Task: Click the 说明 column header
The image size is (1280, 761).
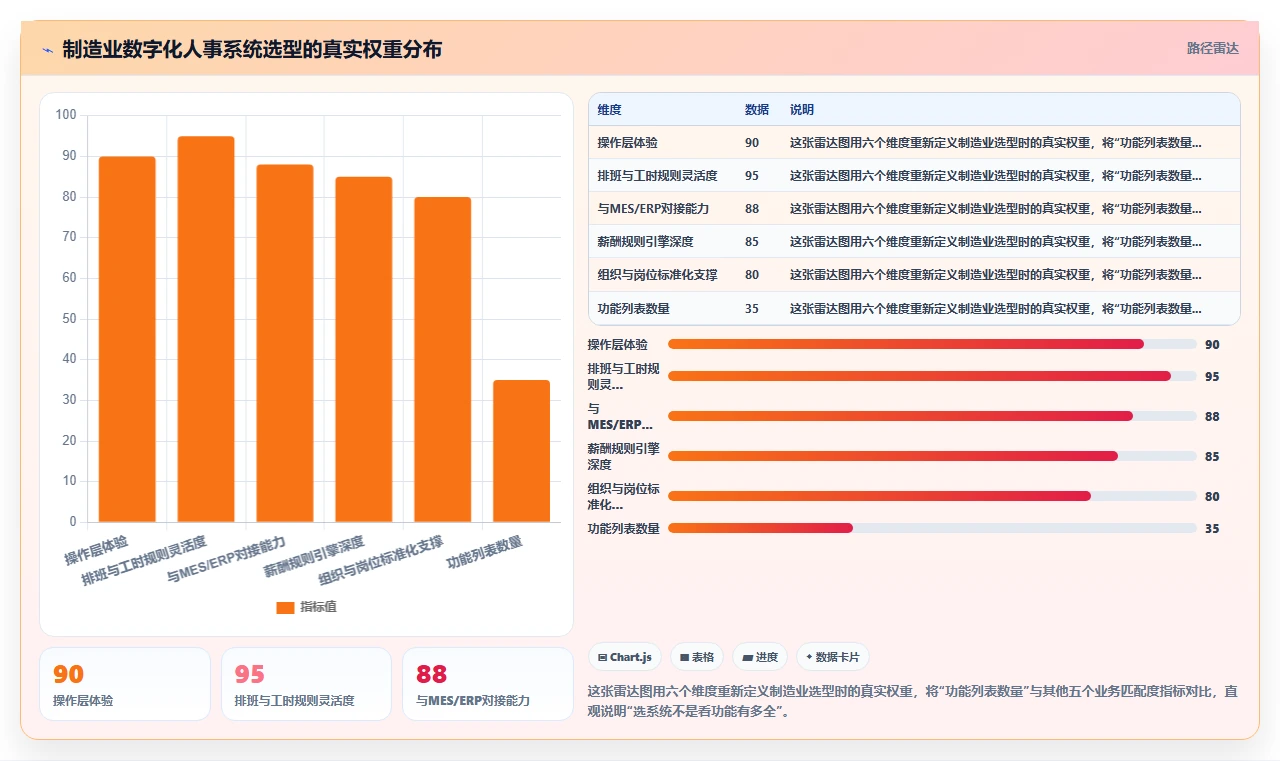Action: [x=802, y=109]
